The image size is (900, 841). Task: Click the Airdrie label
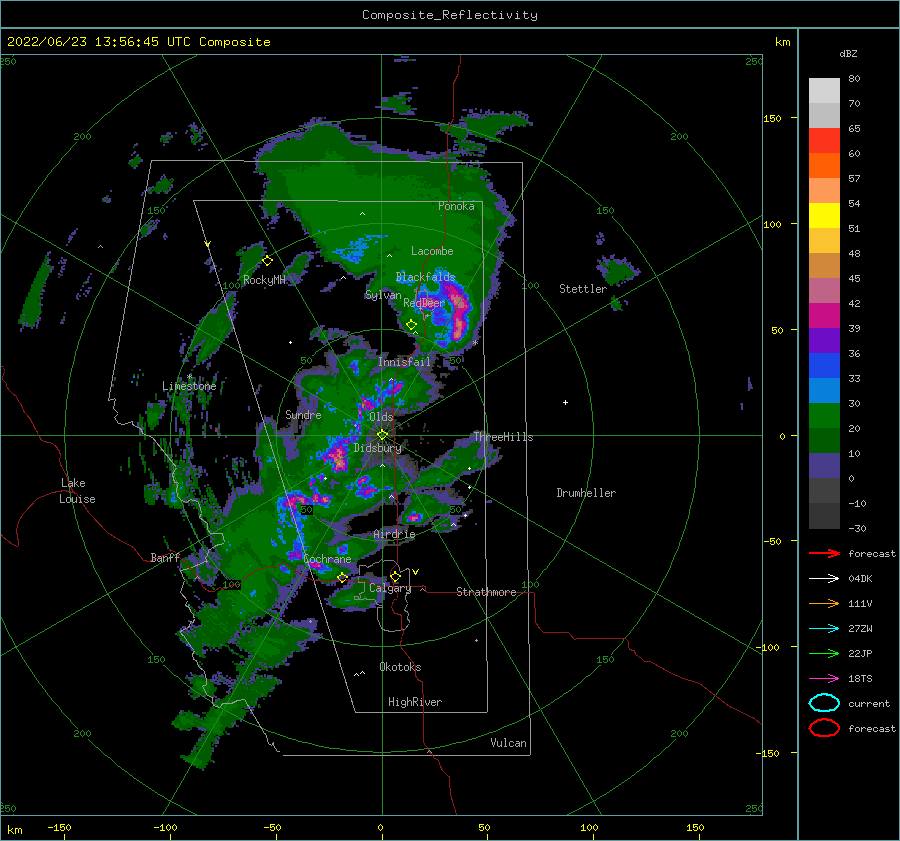point(394,534)
